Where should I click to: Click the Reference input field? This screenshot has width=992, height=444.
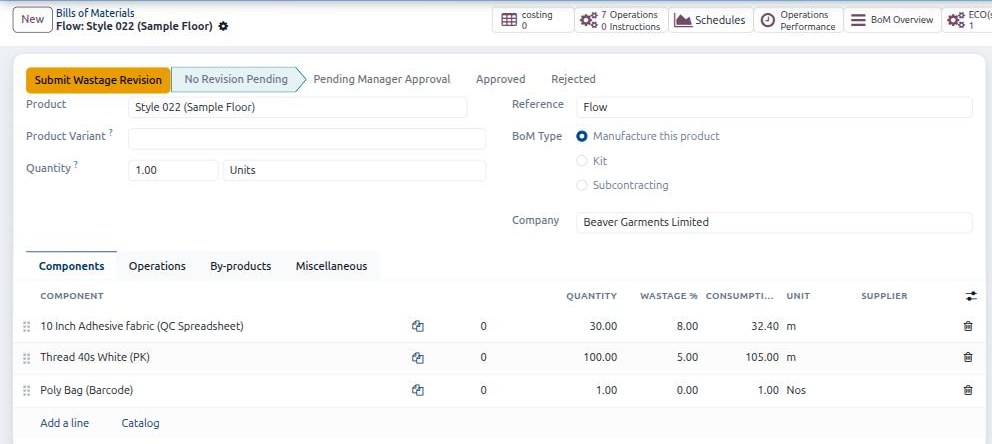(774, 108)
